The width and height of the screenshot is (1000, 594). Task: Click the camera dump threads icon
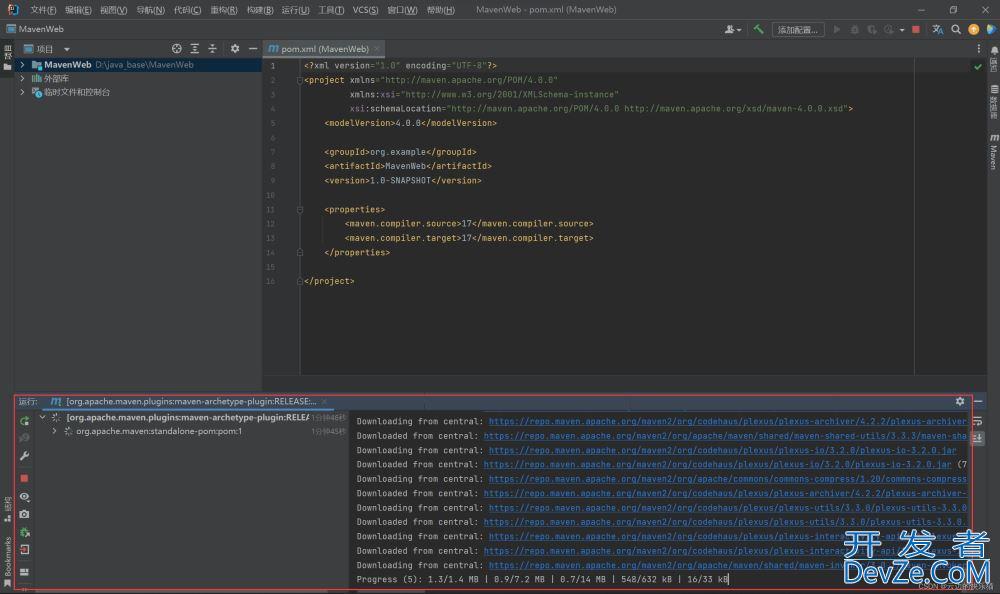click(x=24, y=514)
